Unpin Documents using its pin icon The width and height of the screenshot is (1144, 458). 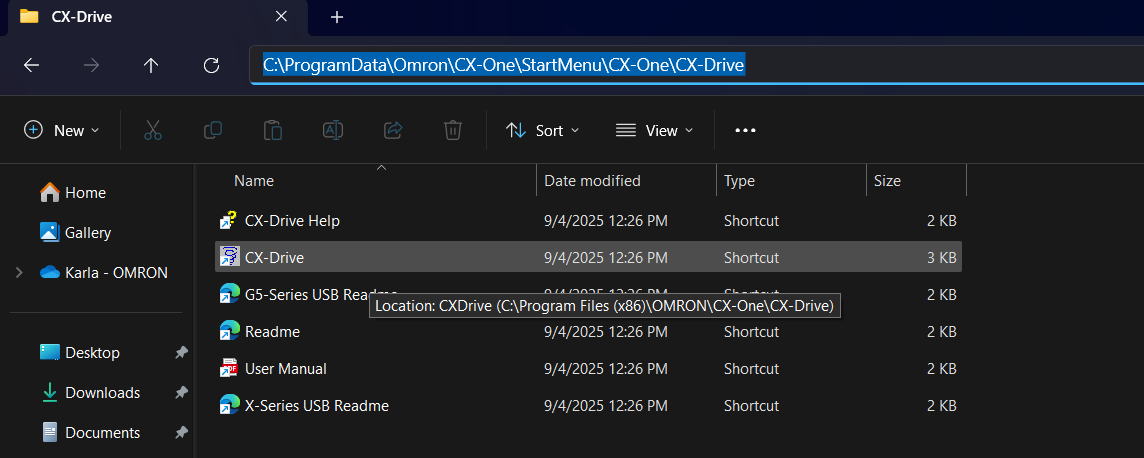(x=181, y=432)
